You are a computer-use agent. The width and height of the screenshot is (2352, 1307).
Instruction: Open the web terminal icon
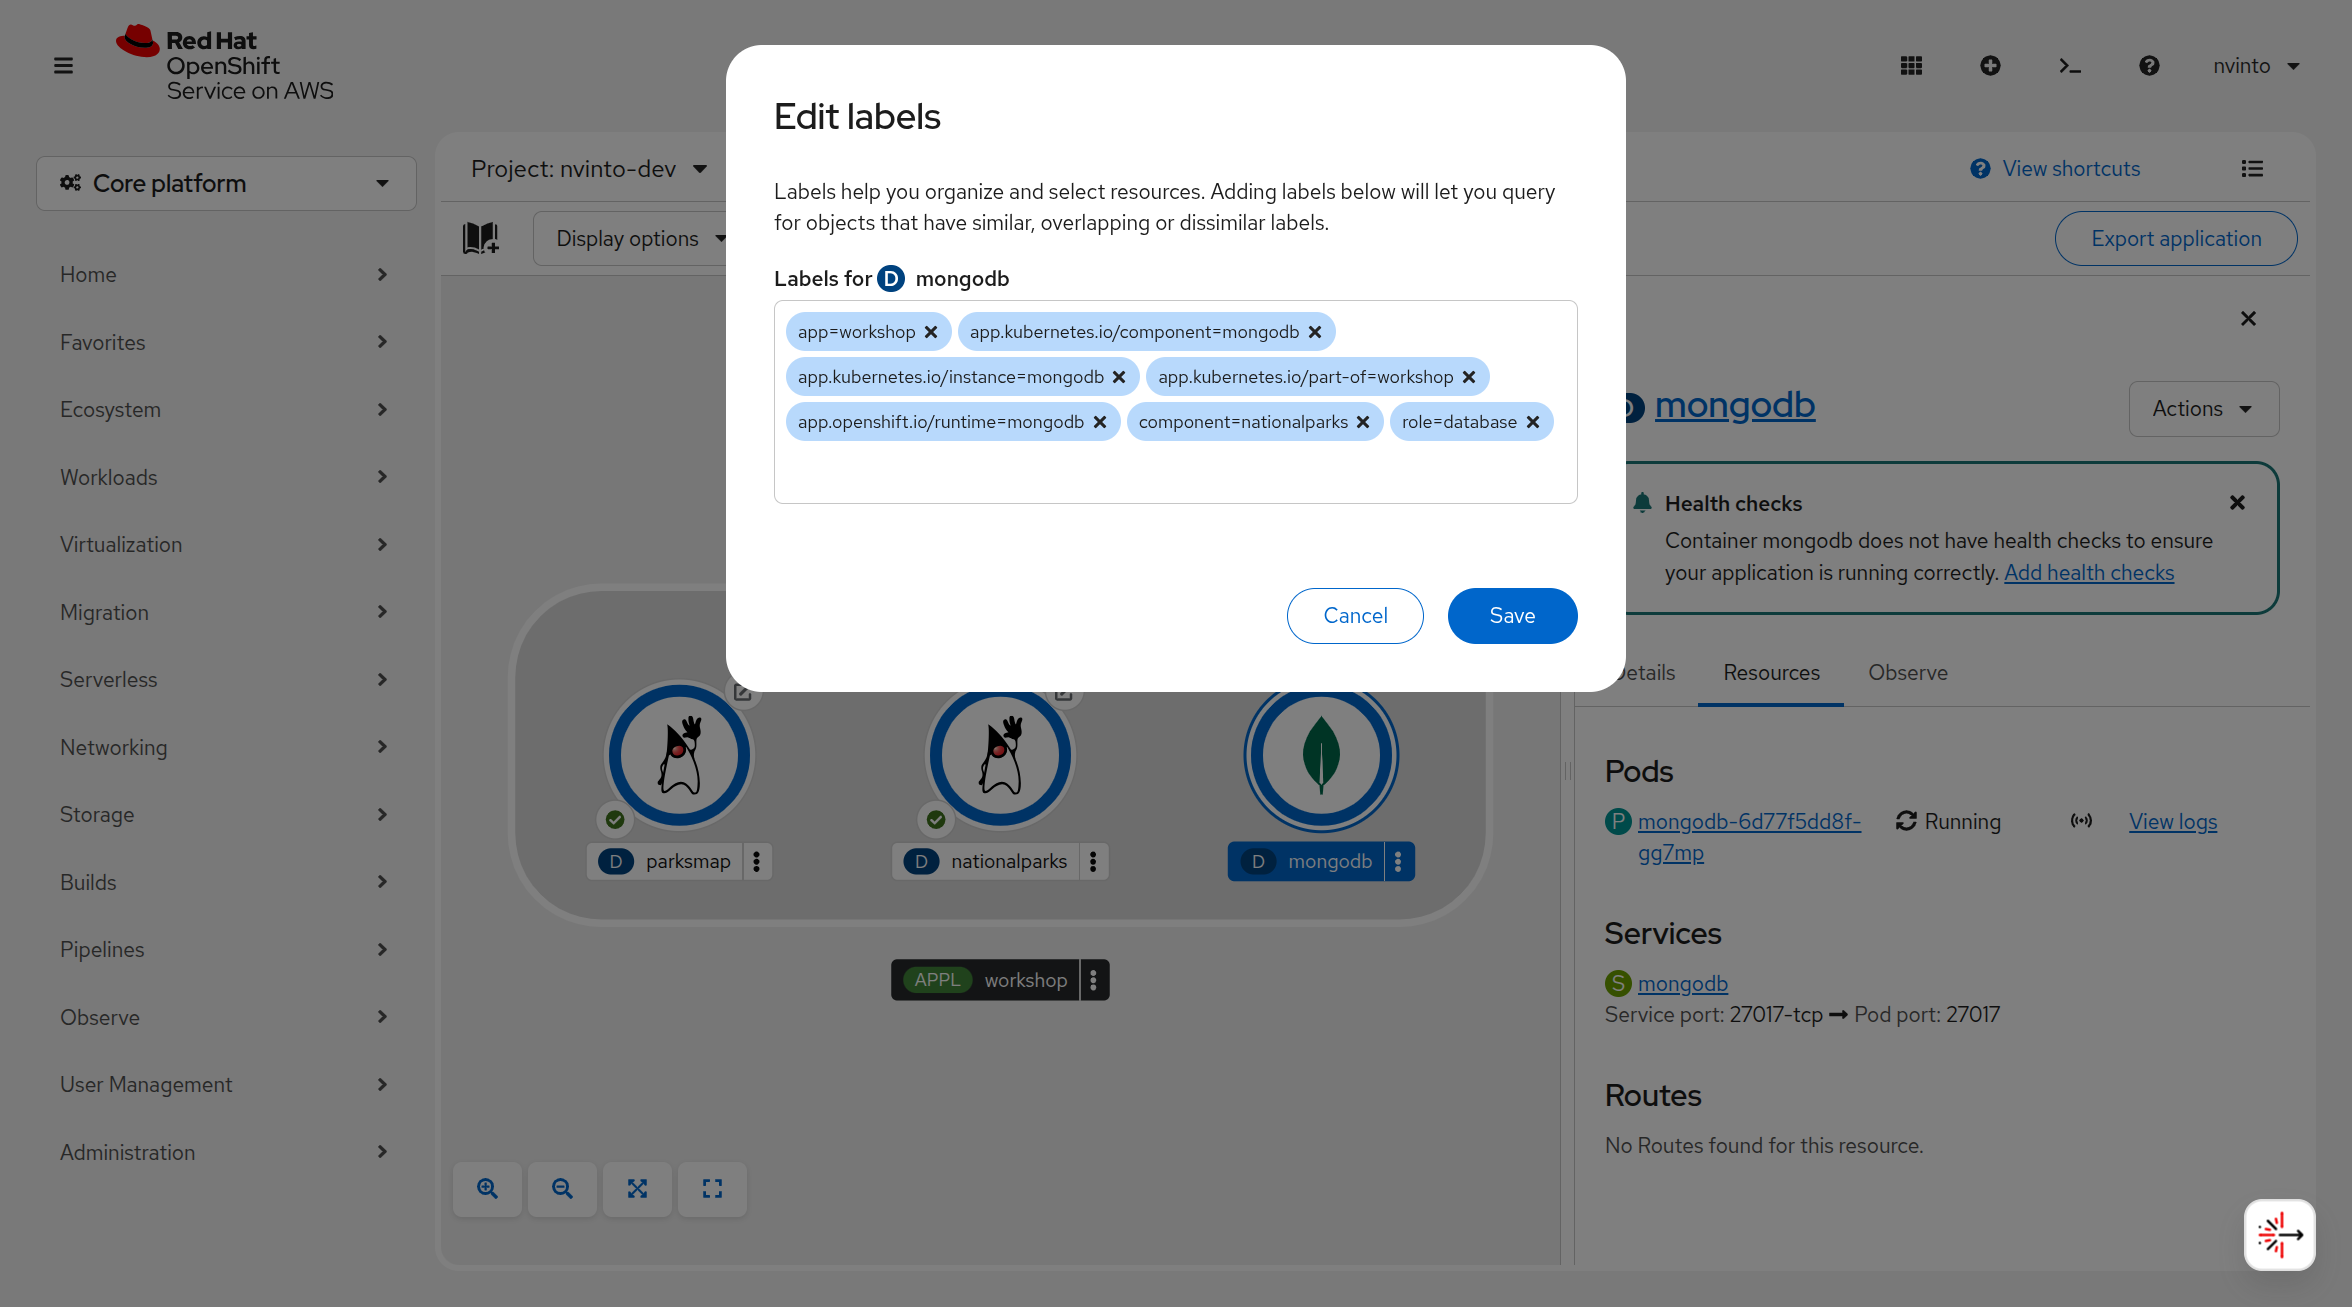coord(2070,66)
